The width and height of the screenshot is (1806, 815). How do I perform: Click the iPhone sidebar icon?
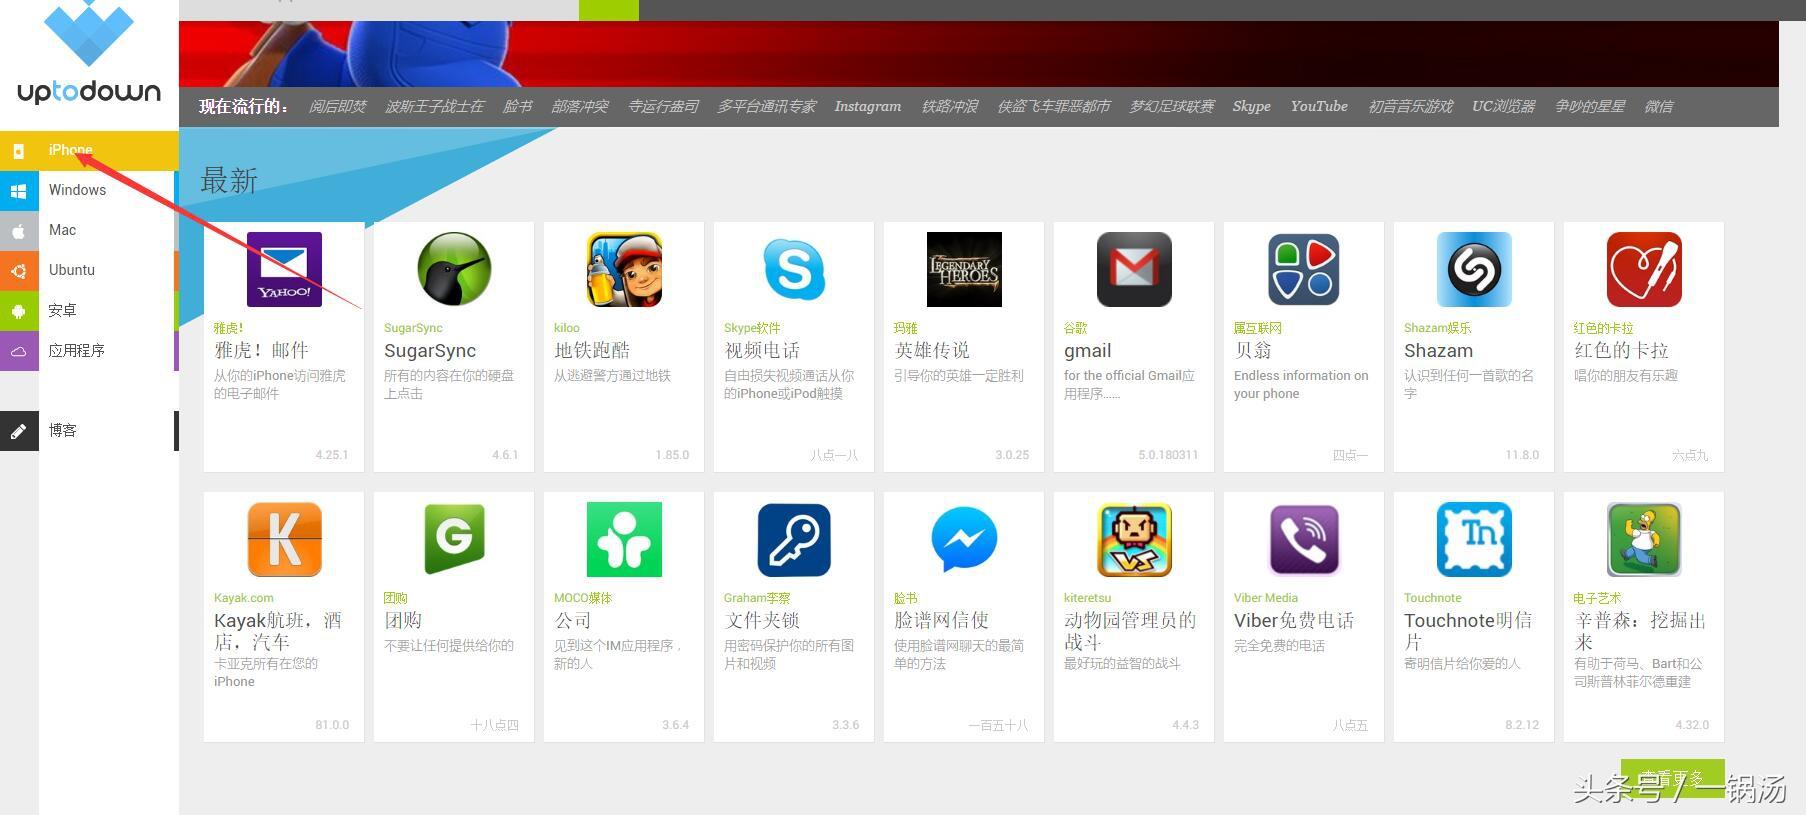(19, 151)
